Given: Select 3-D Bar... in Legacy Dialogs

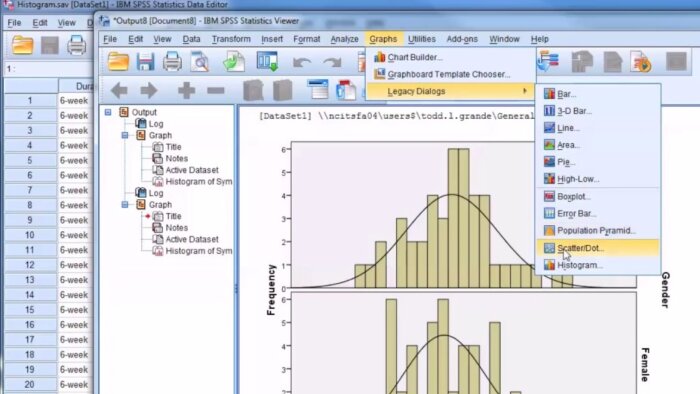Looking at the screenshot, I should click(x=598, y=111).
